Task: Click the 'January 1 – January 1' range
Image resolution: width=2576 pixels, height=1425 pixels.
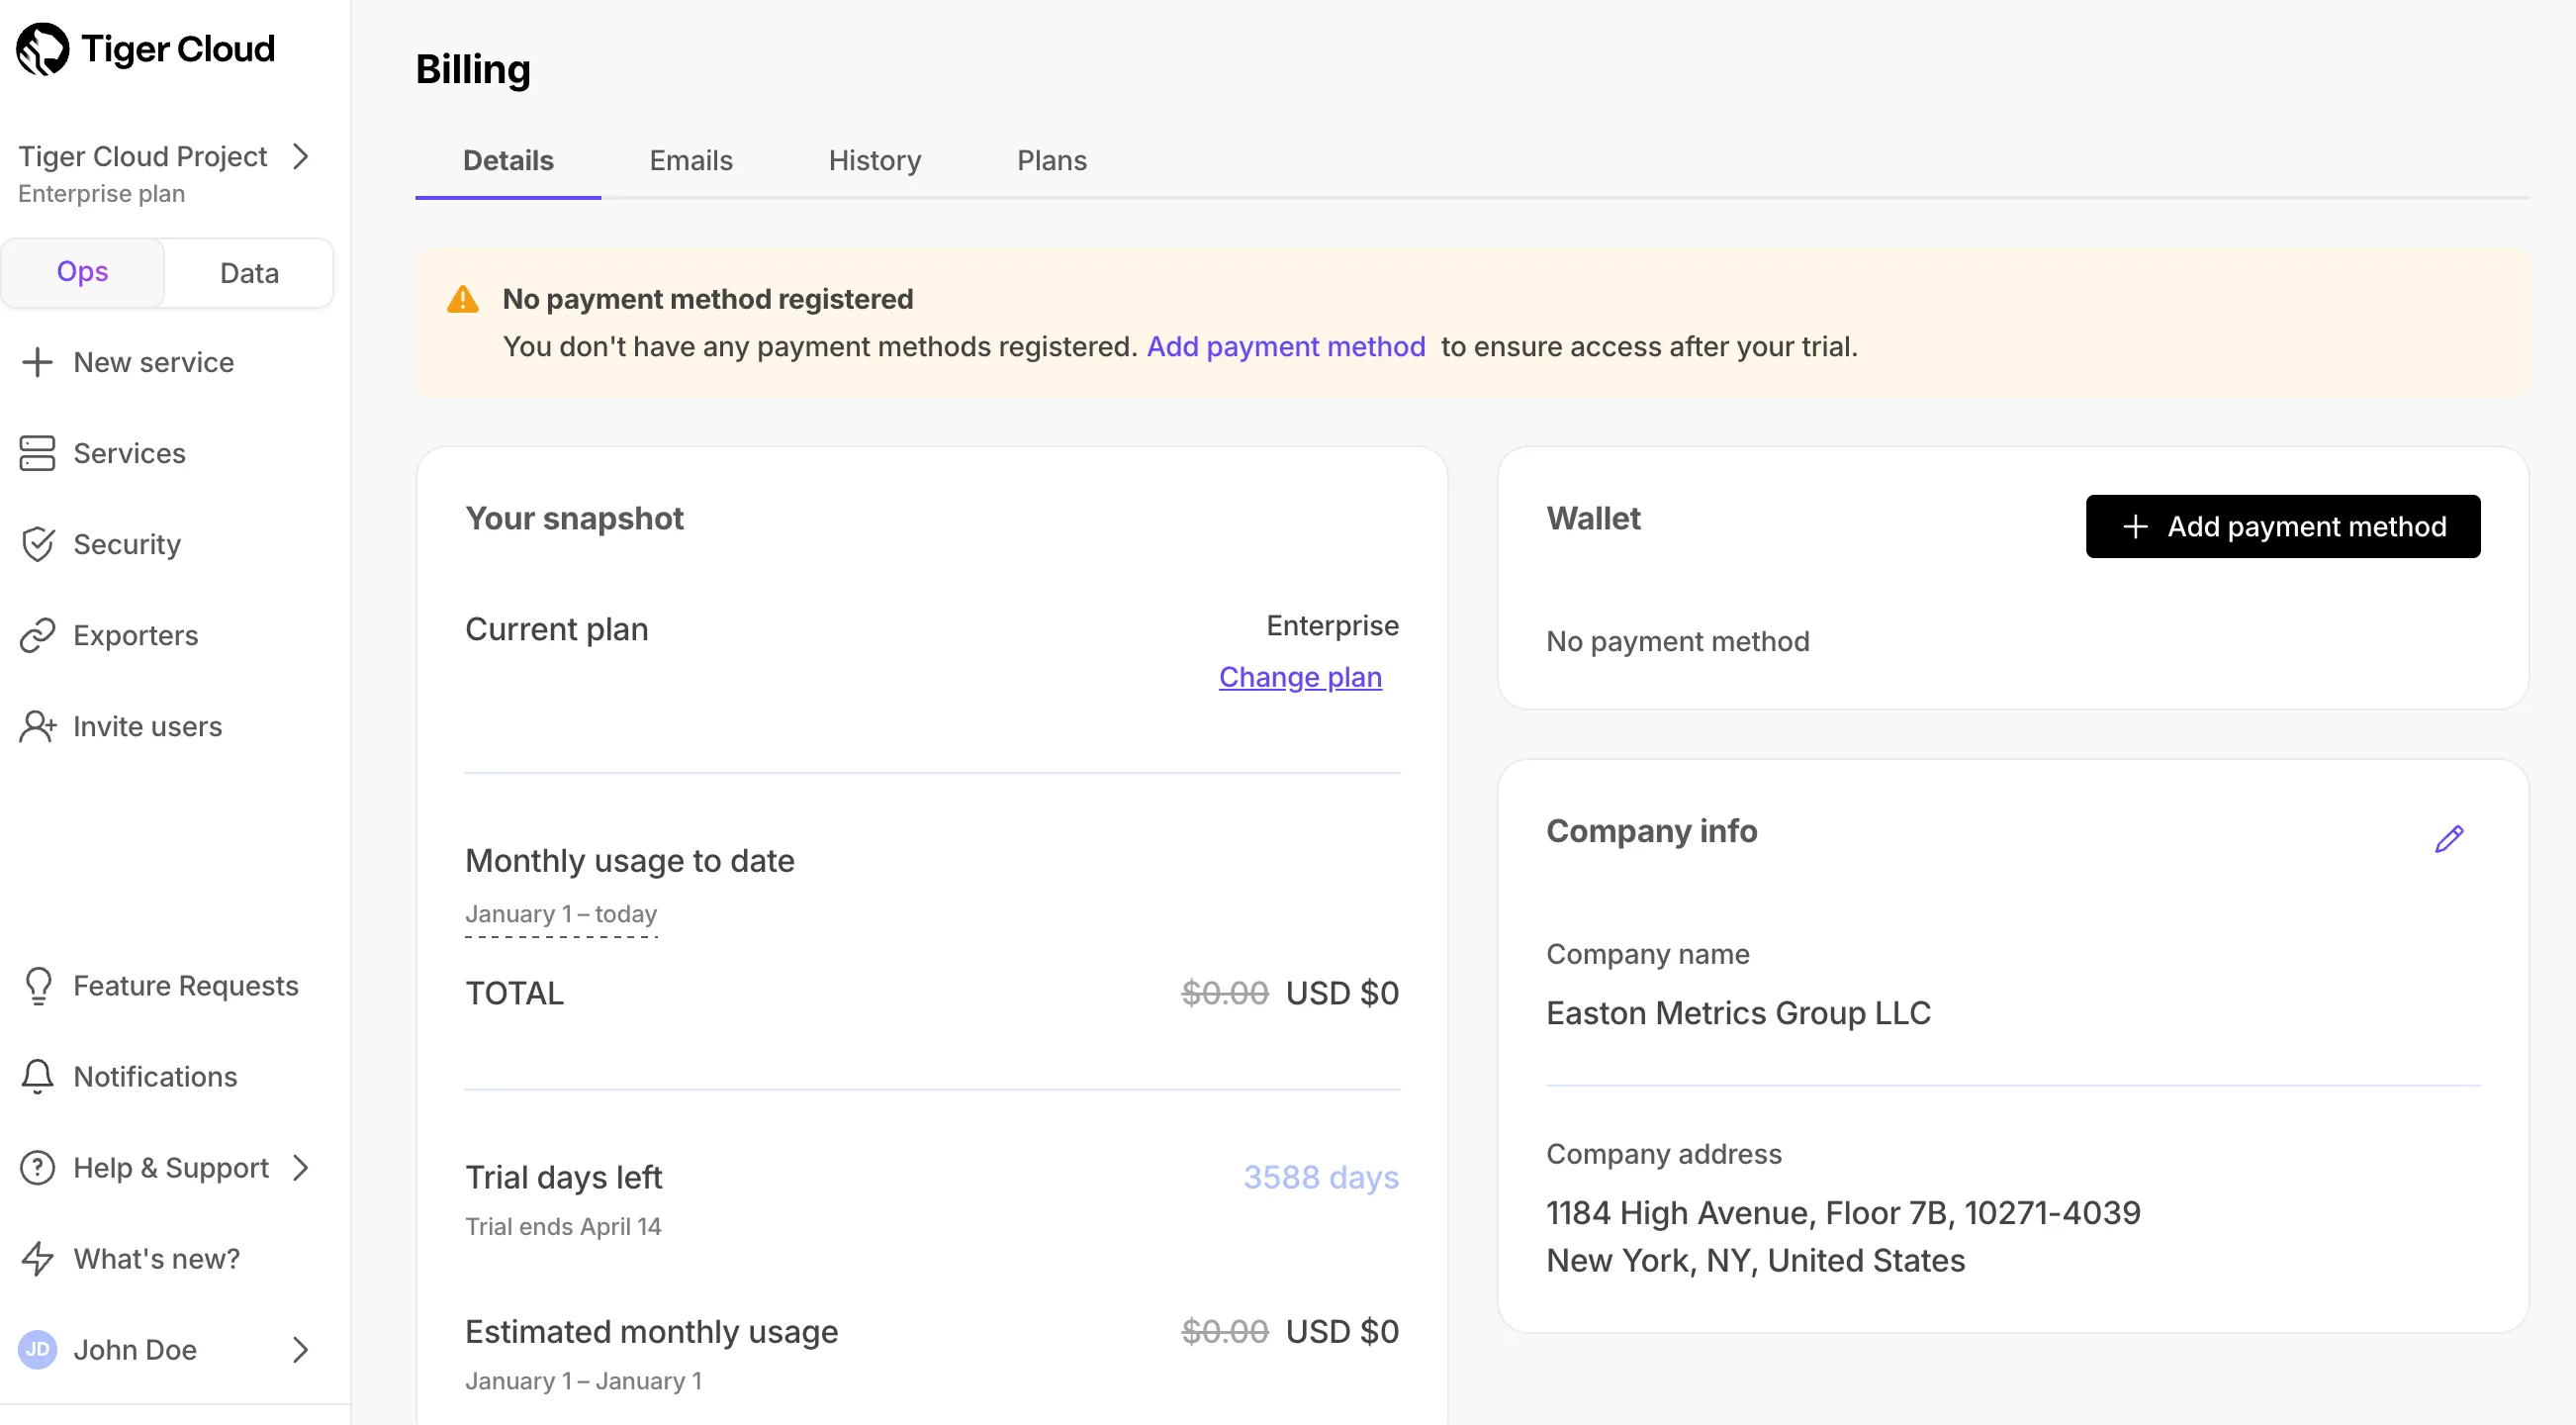Action: click(x=583, y=1380)
